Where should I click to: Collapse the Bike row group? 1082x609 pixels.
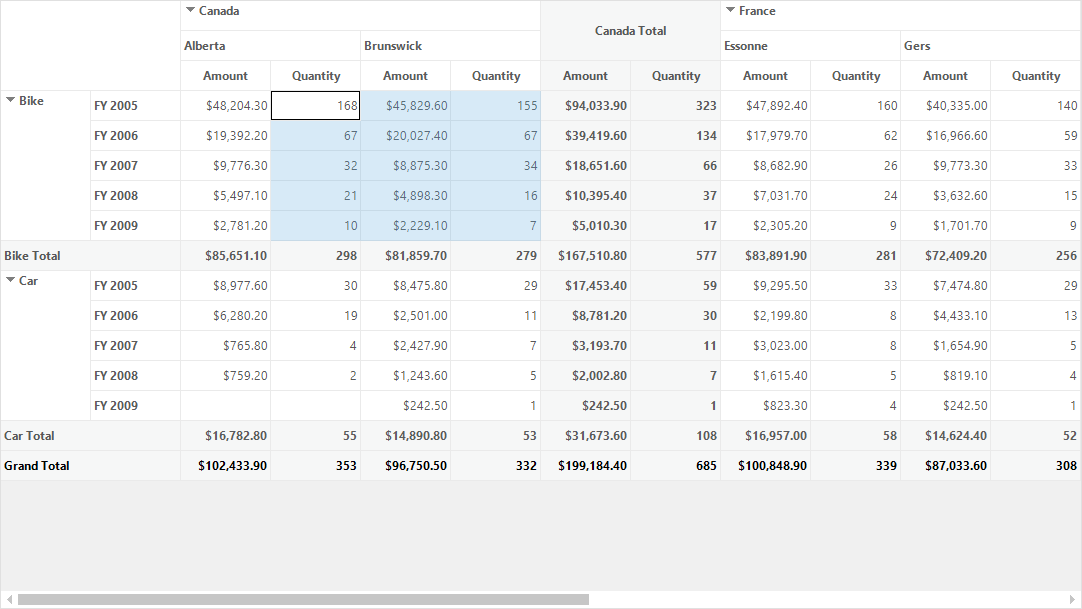pyautogui.click(x=10, y=100)
